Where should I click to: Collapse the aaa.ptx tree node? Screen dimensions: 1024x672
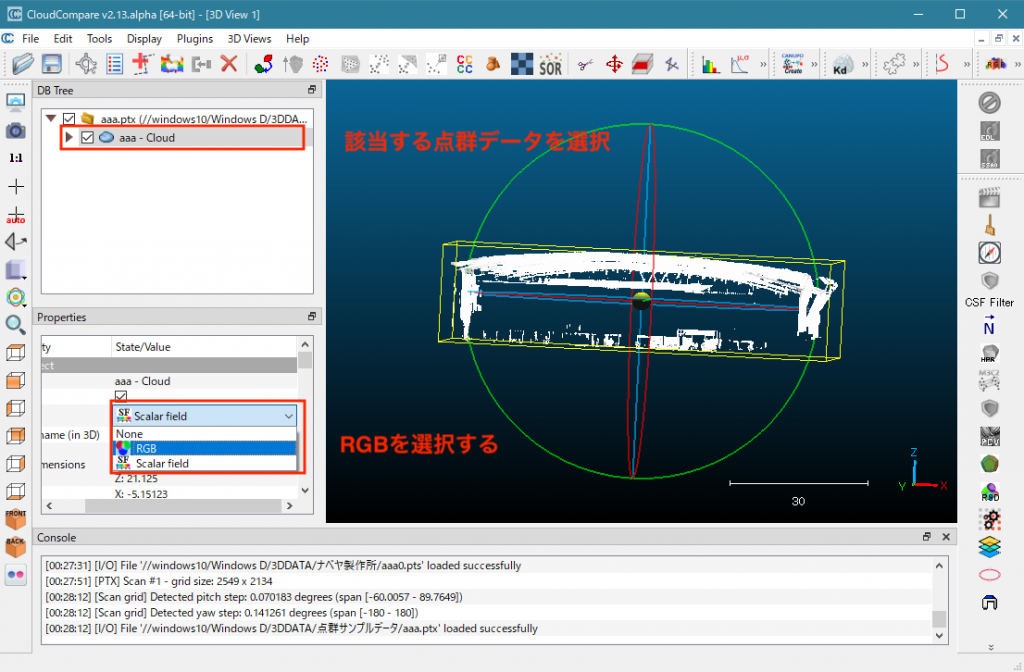pyautogui.click(x=51, y=119)
